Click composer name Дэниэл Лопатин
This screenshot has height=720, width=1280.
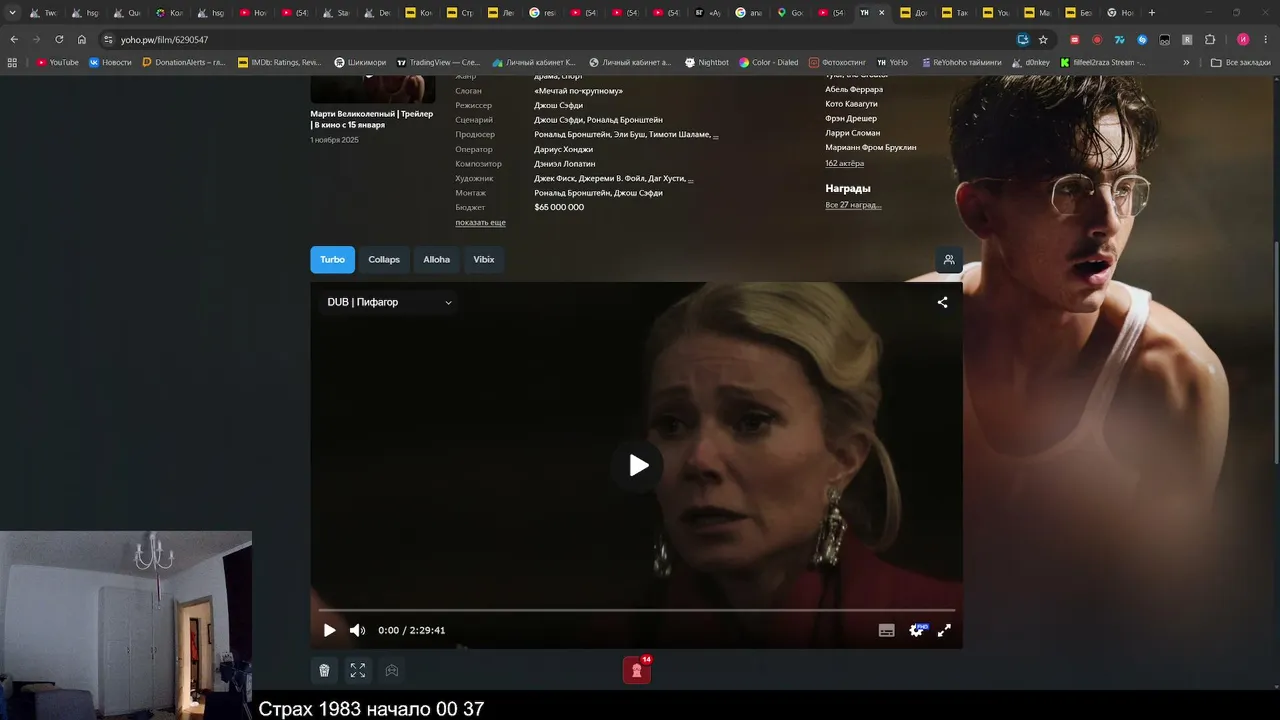[564, 164]
